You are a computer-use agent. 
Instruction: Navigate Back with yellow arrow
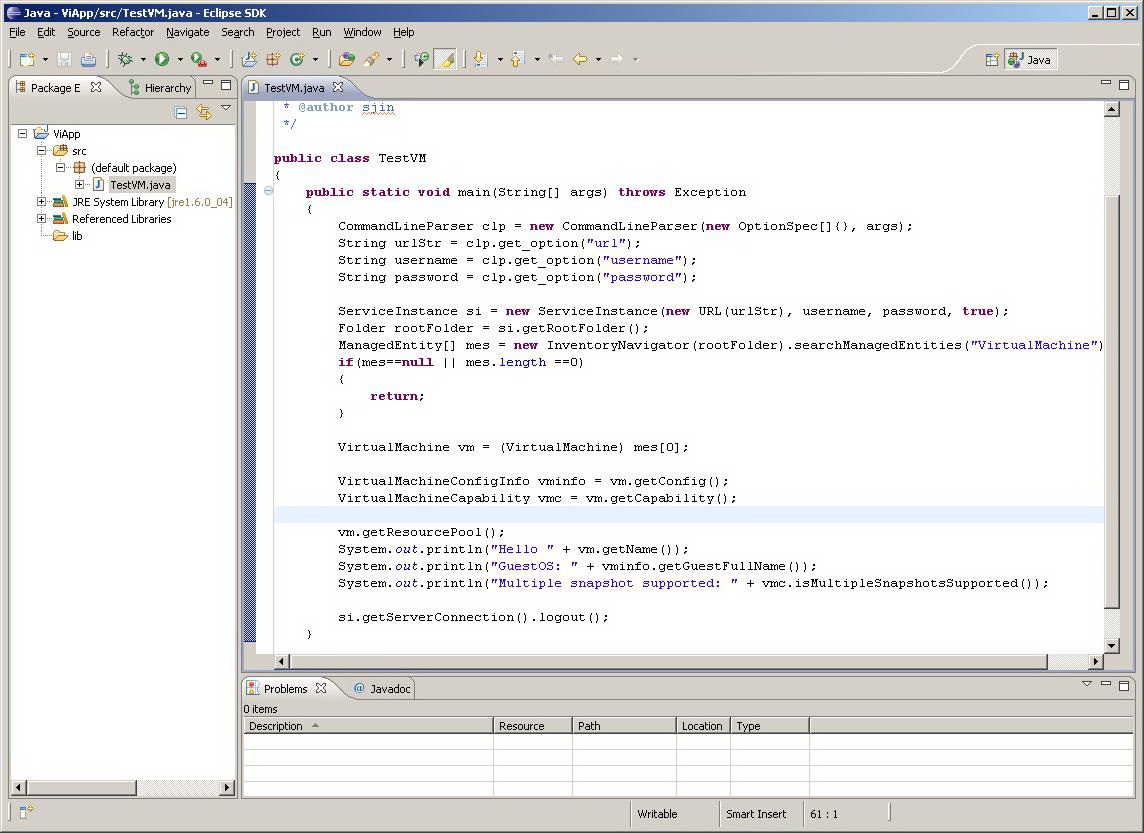[x=580, y=59]
